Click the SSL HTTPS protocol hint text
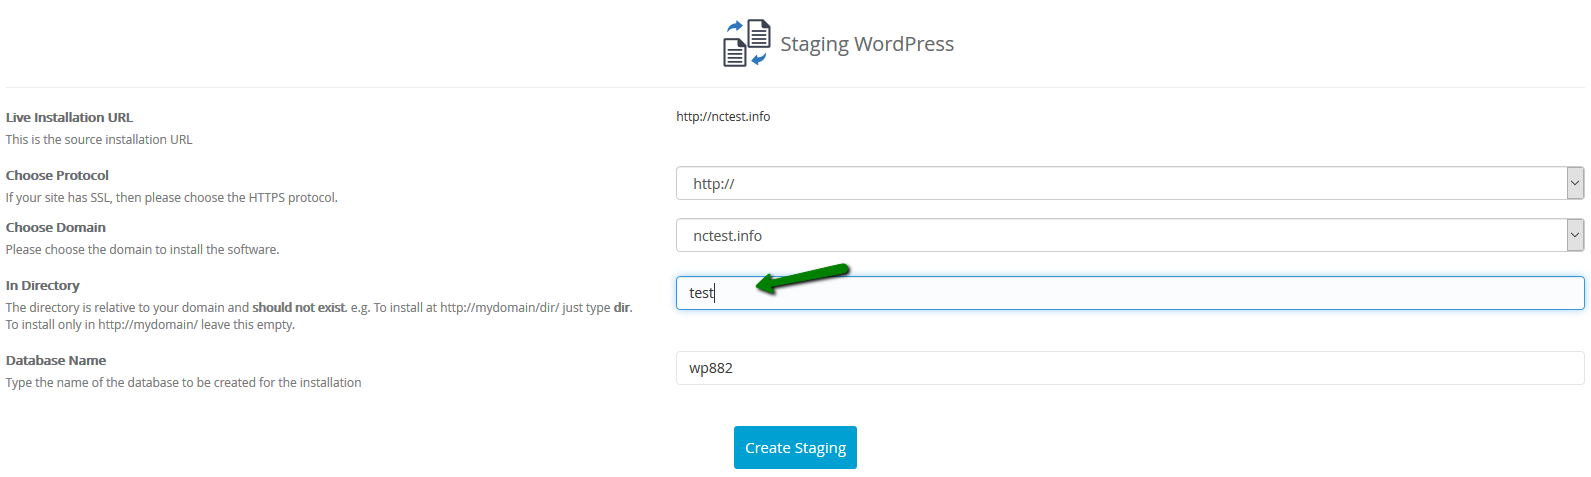The height and width of the screenshot is (477, 1591). [x=172, y=198]
